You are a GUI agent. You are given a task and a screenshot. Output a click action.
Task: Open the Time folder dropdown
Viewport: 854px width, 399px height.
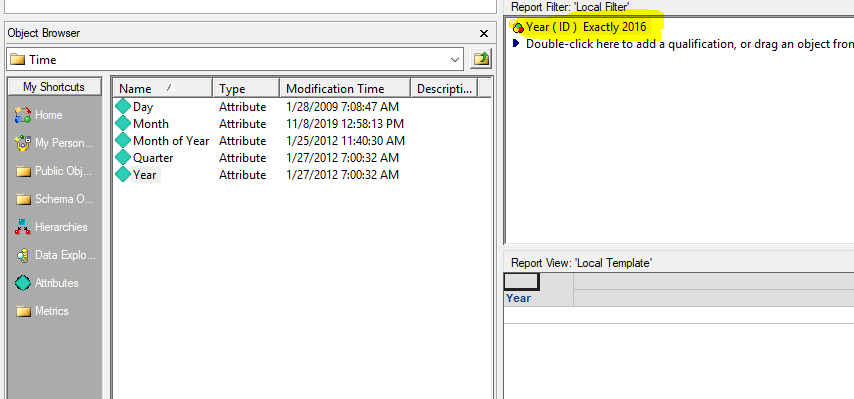pyautogui.click(x=455, y=59)
